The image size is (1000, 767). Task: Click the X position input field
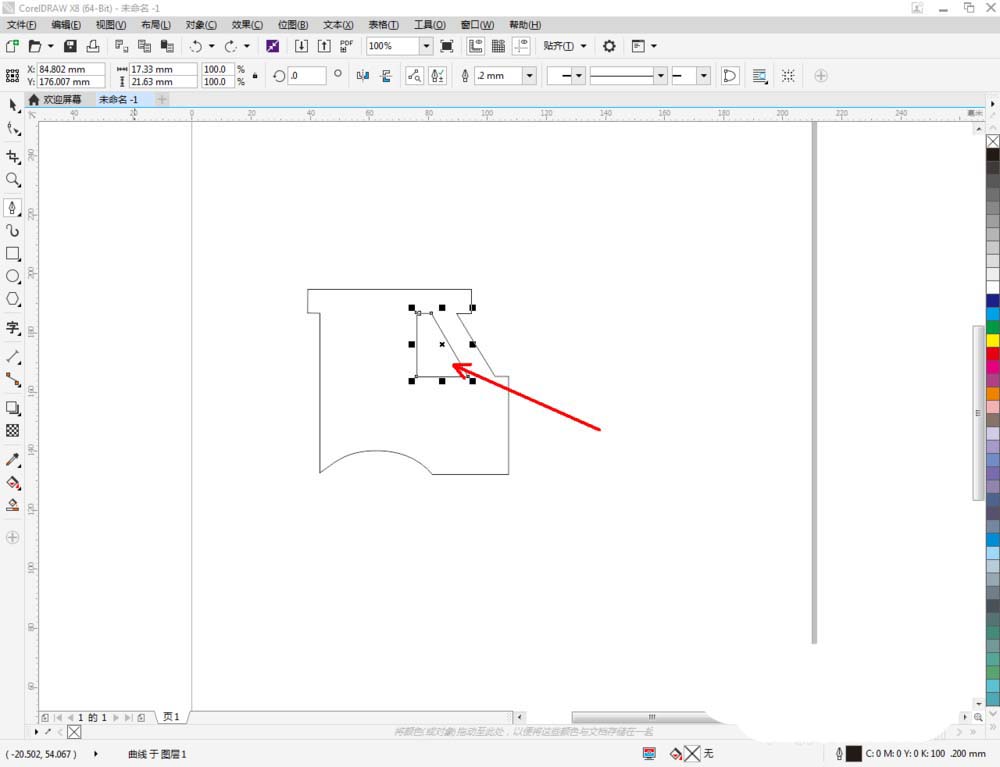(71, 69)
